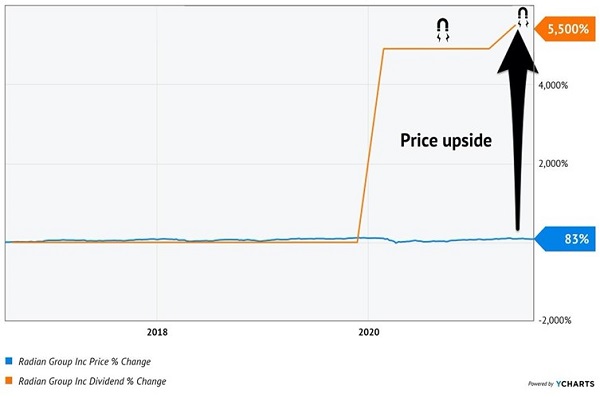
Task: Select the blue 83% value tag
Action: [x=565, y=239]
